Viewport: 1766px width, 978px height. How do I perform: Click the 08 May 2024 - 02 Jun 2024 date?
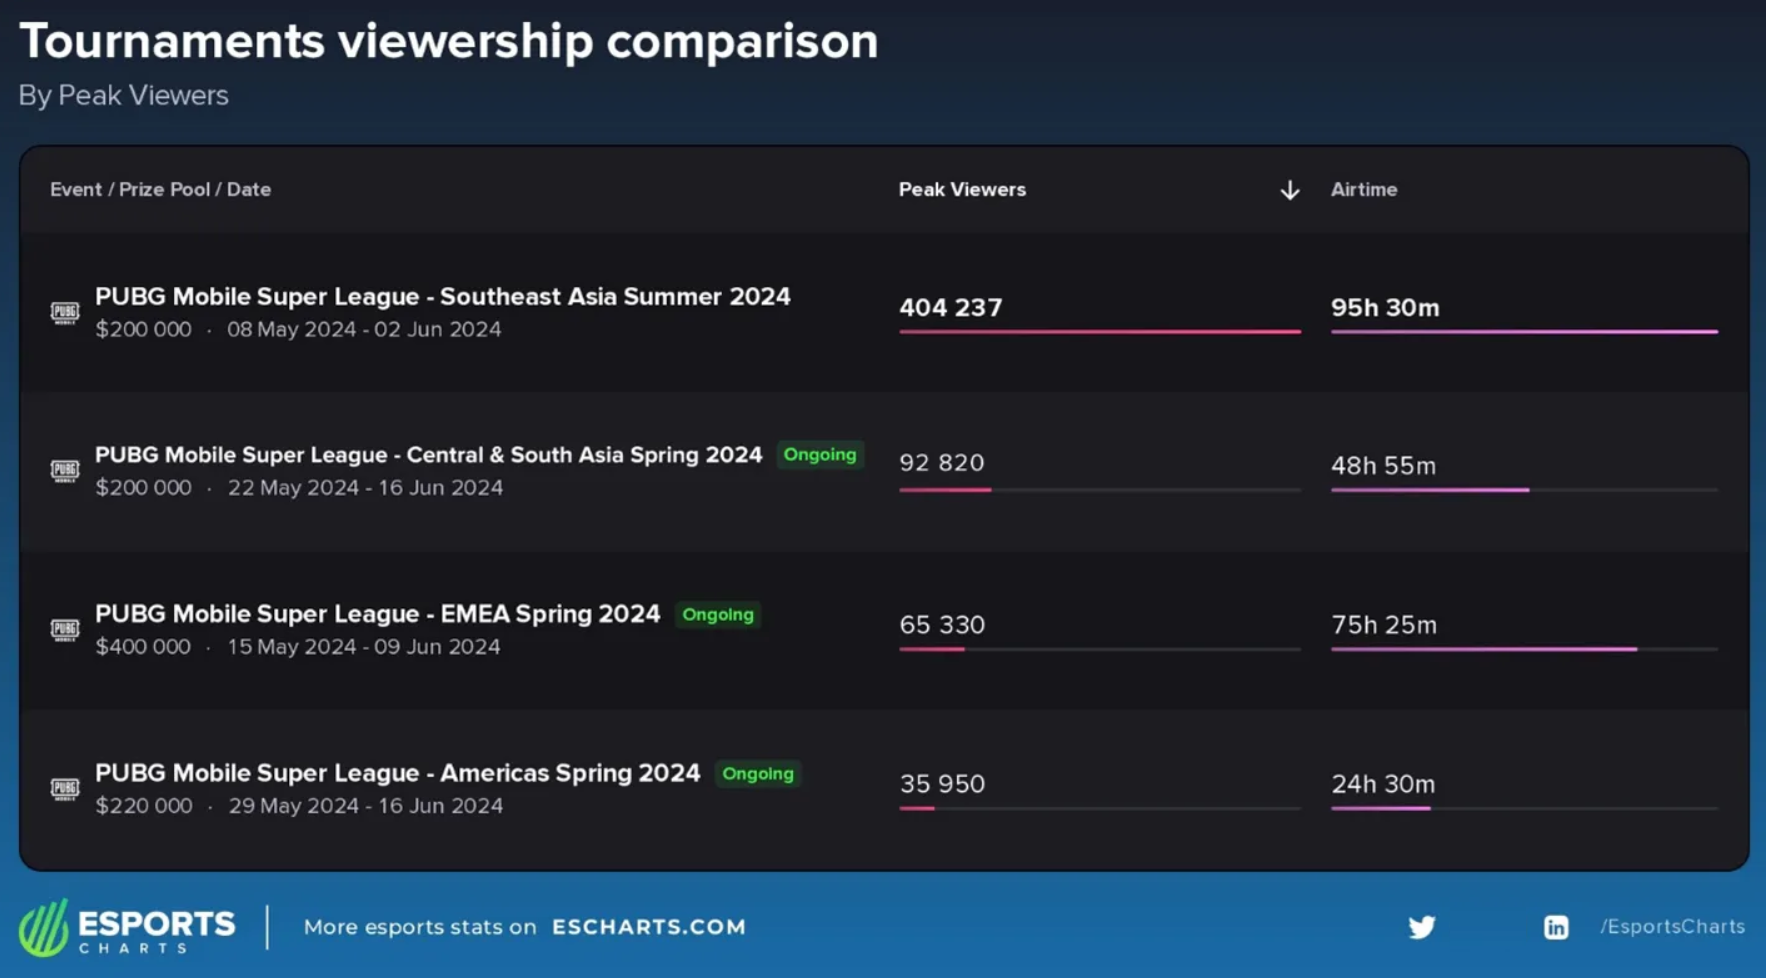[x=364, y=329]
